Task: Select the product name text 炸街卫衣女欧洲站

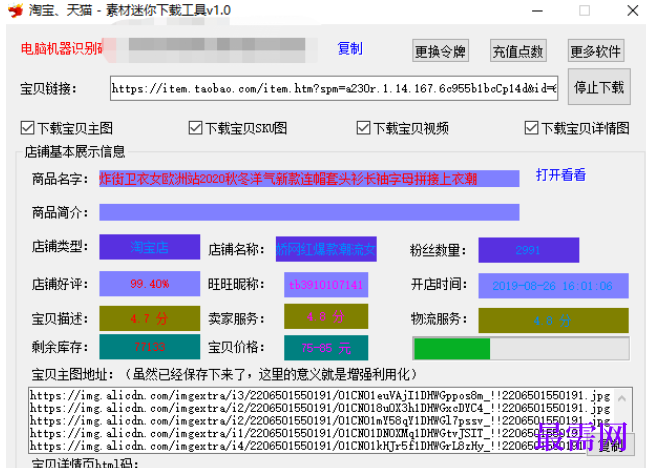Action: (149, 179)
